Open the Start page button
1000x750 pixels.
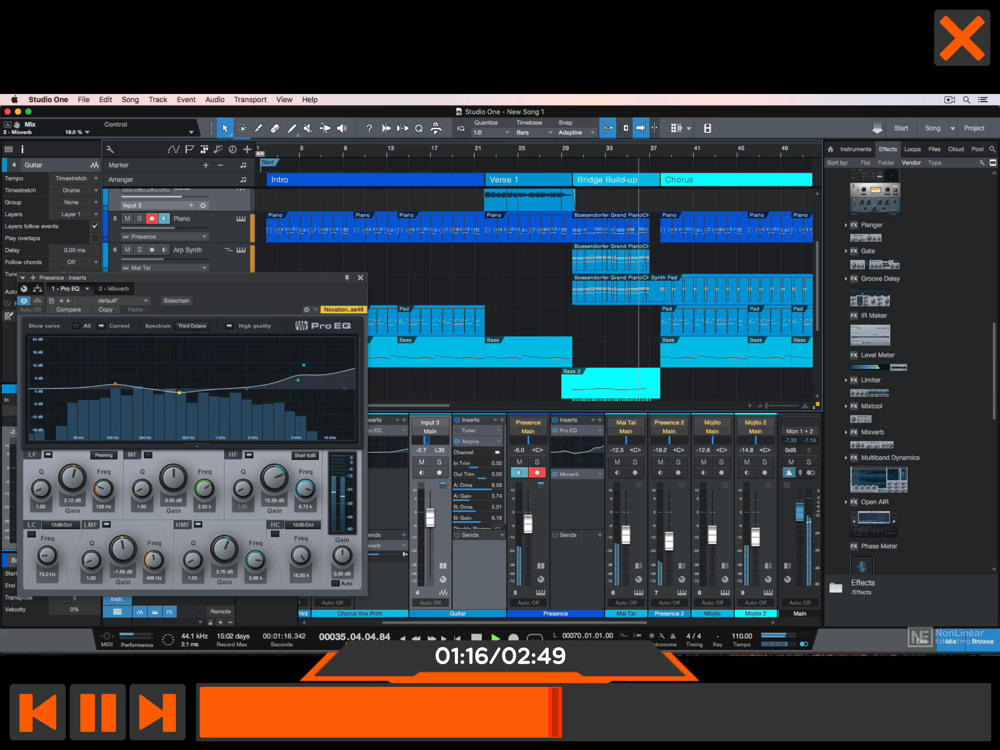click(901, 128)
